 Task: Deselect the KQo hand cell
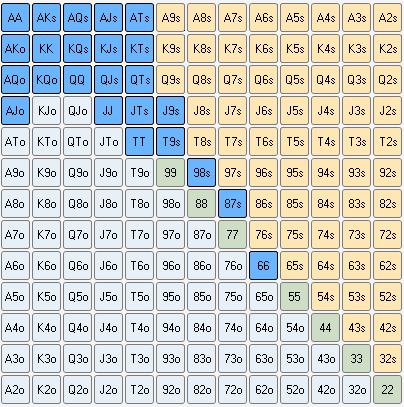tap(46, 80)
